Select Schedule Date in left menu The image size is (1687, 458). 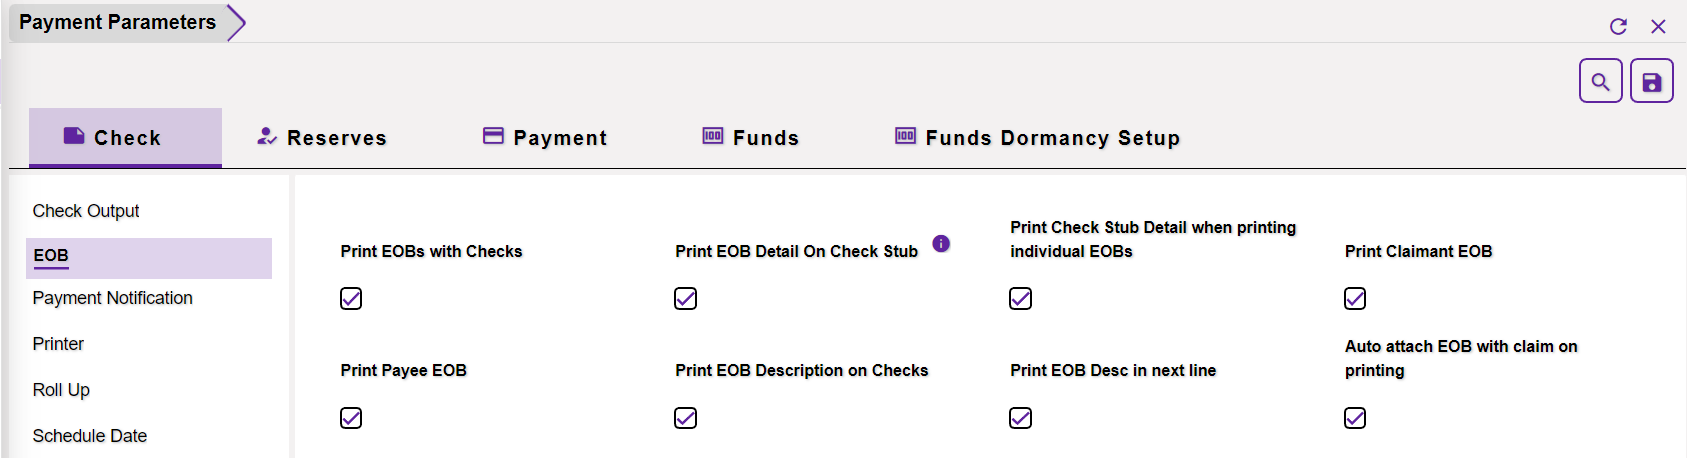pos(90,436)
